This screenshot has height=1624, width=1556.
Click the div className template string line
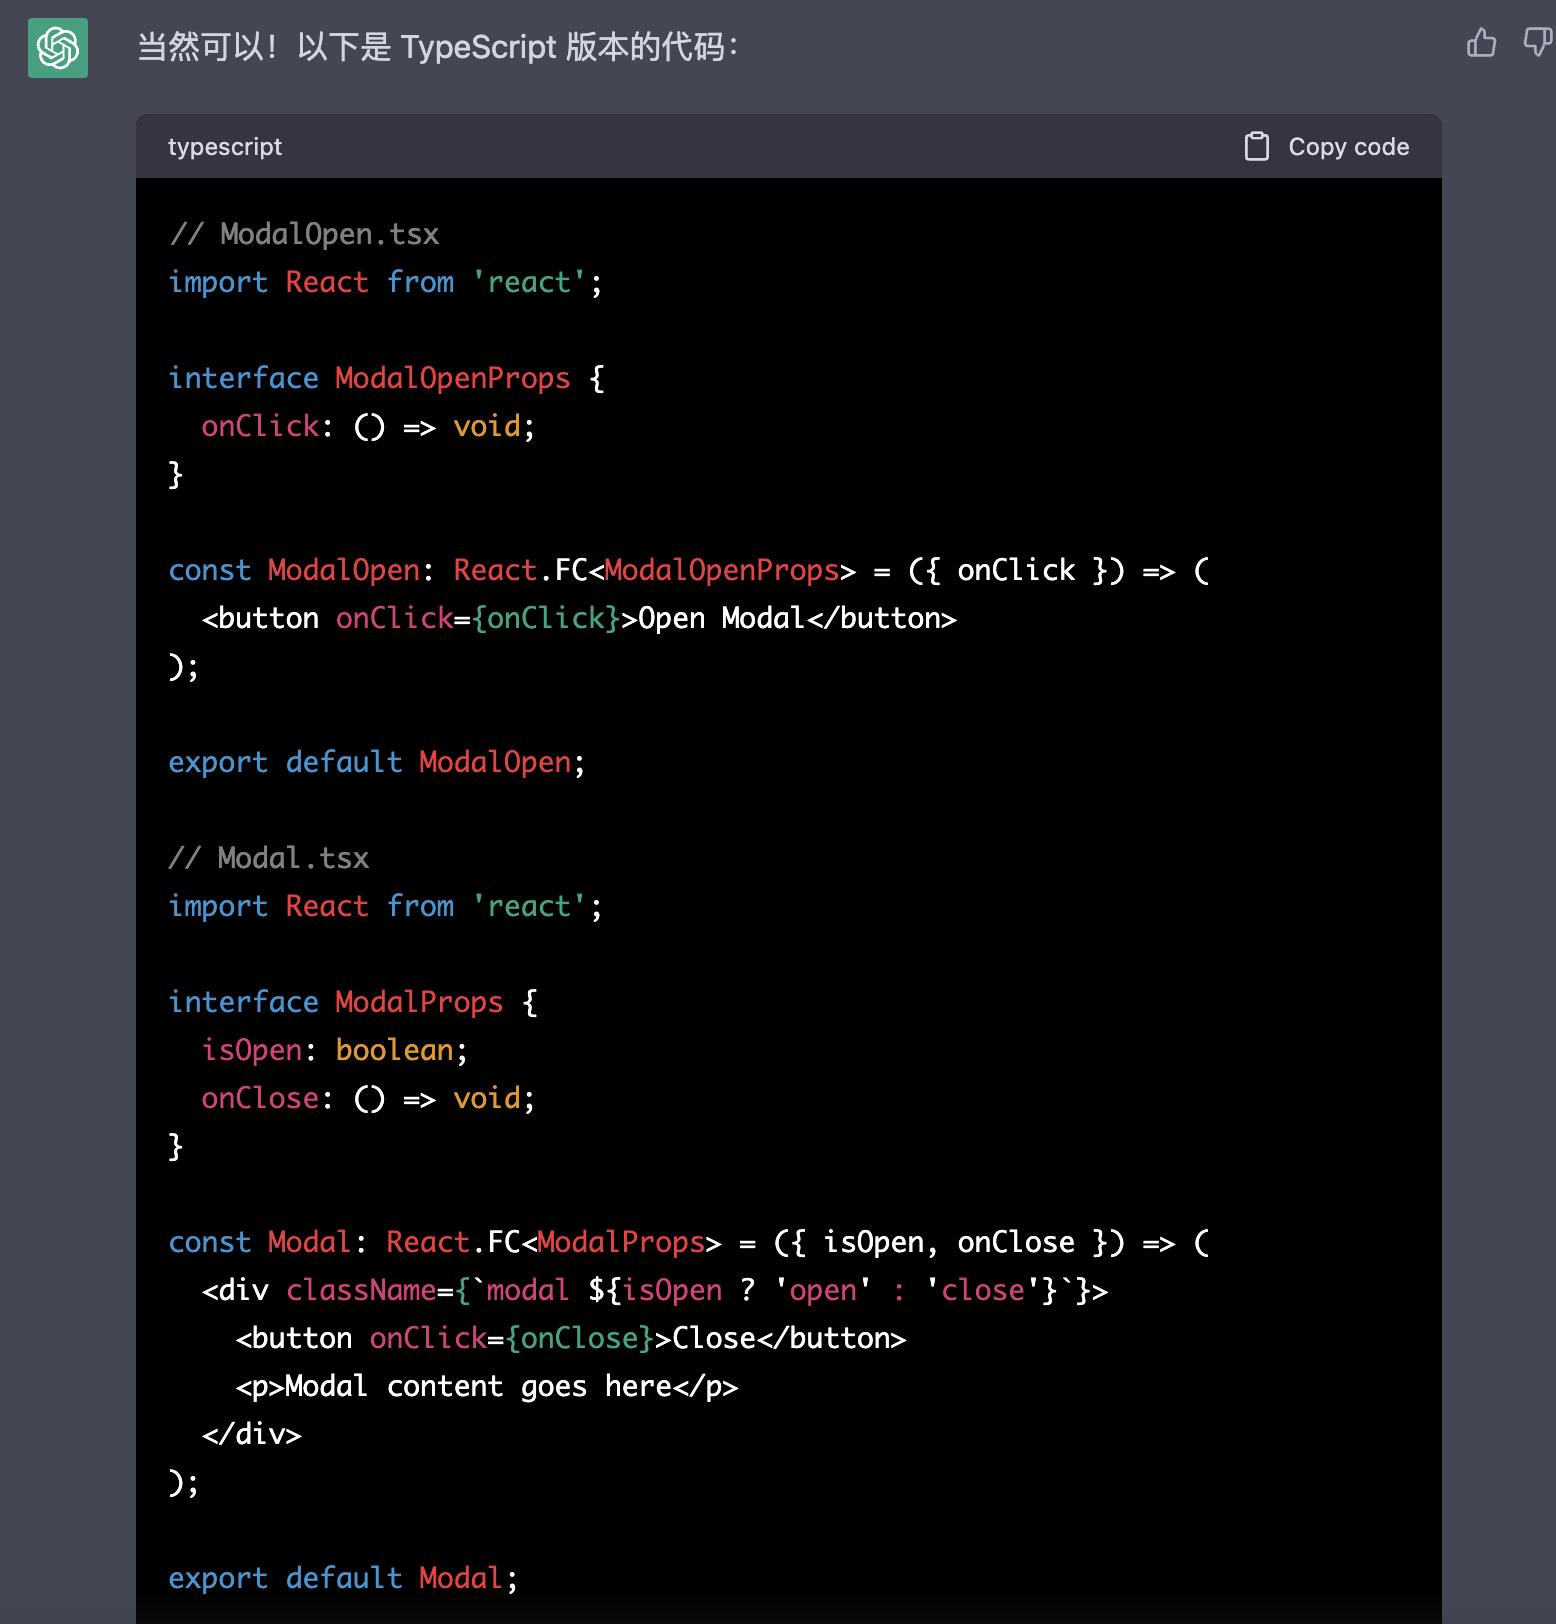654,1290
